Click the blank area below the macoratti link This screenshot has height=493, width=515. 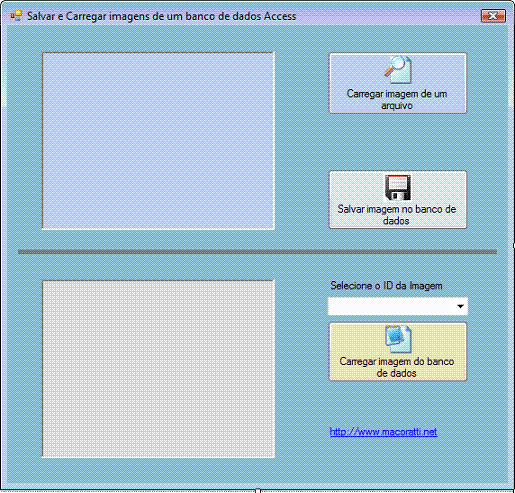[397, 460]
